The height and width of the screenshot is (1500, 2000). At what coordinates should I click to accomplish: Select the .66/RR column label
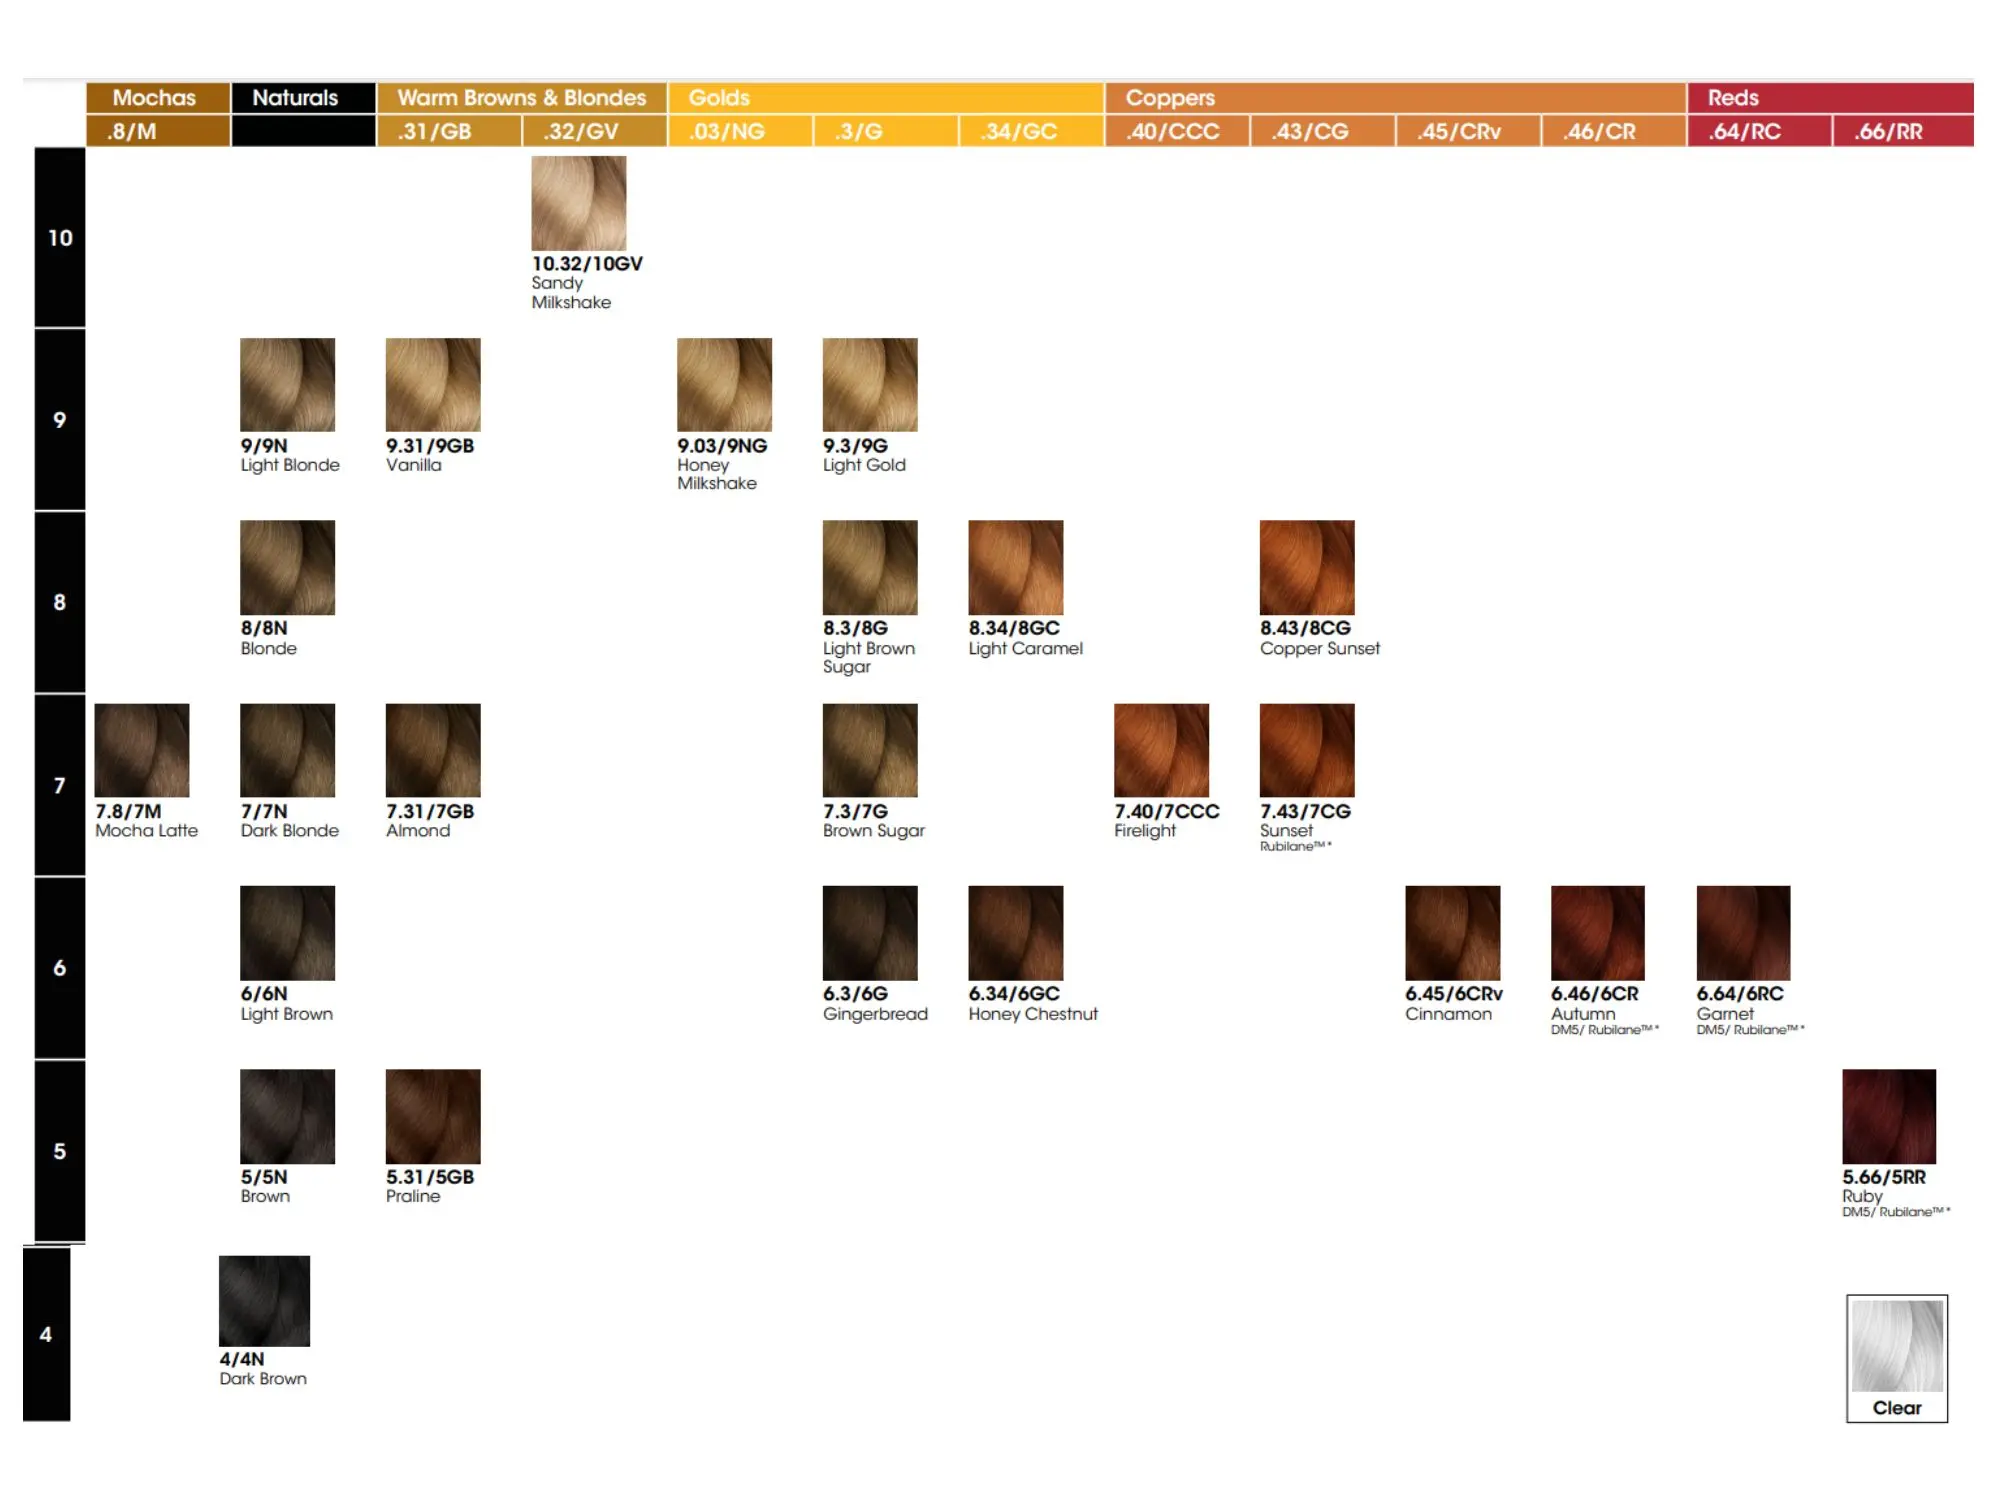[1888, 131]
